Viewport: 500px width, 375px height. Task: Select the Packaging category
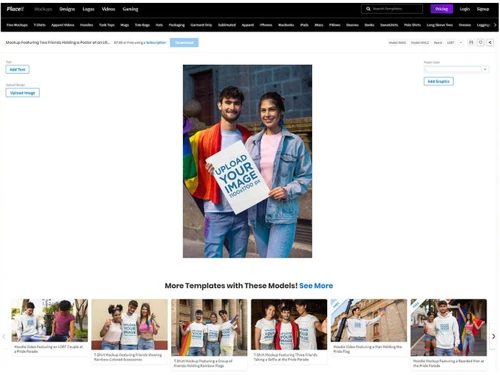(176, 25)
